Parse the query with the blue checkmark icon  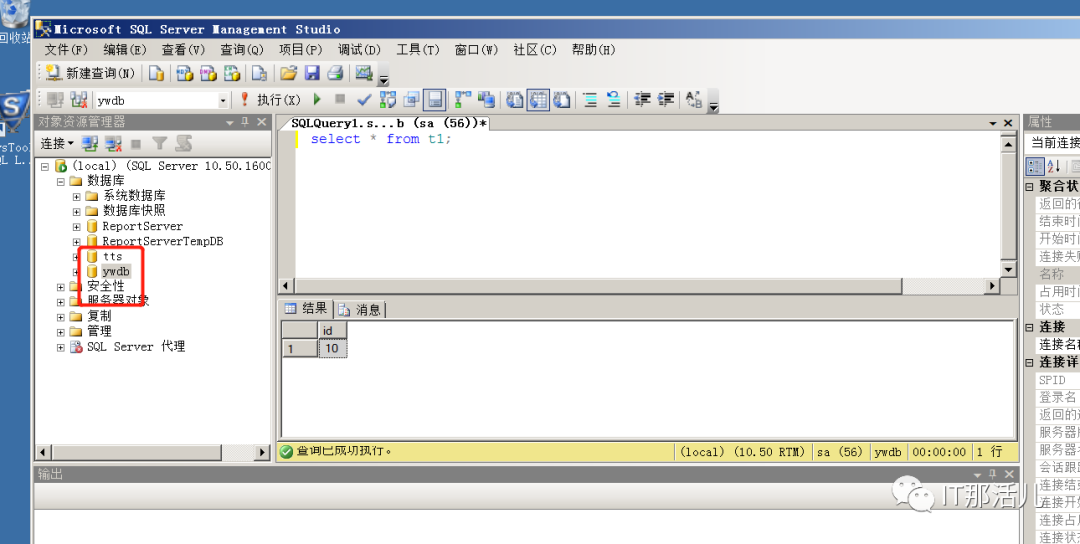364,100
